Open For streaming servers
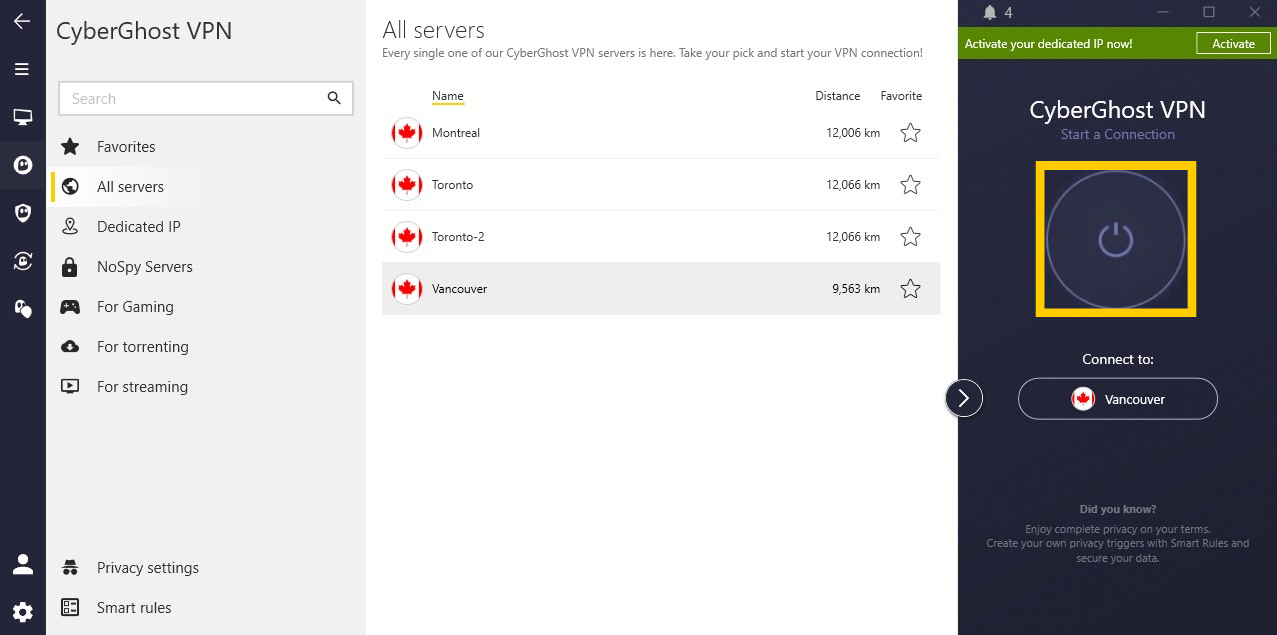The width and height of the screenshot is (1277, 635). coord(142,387)
